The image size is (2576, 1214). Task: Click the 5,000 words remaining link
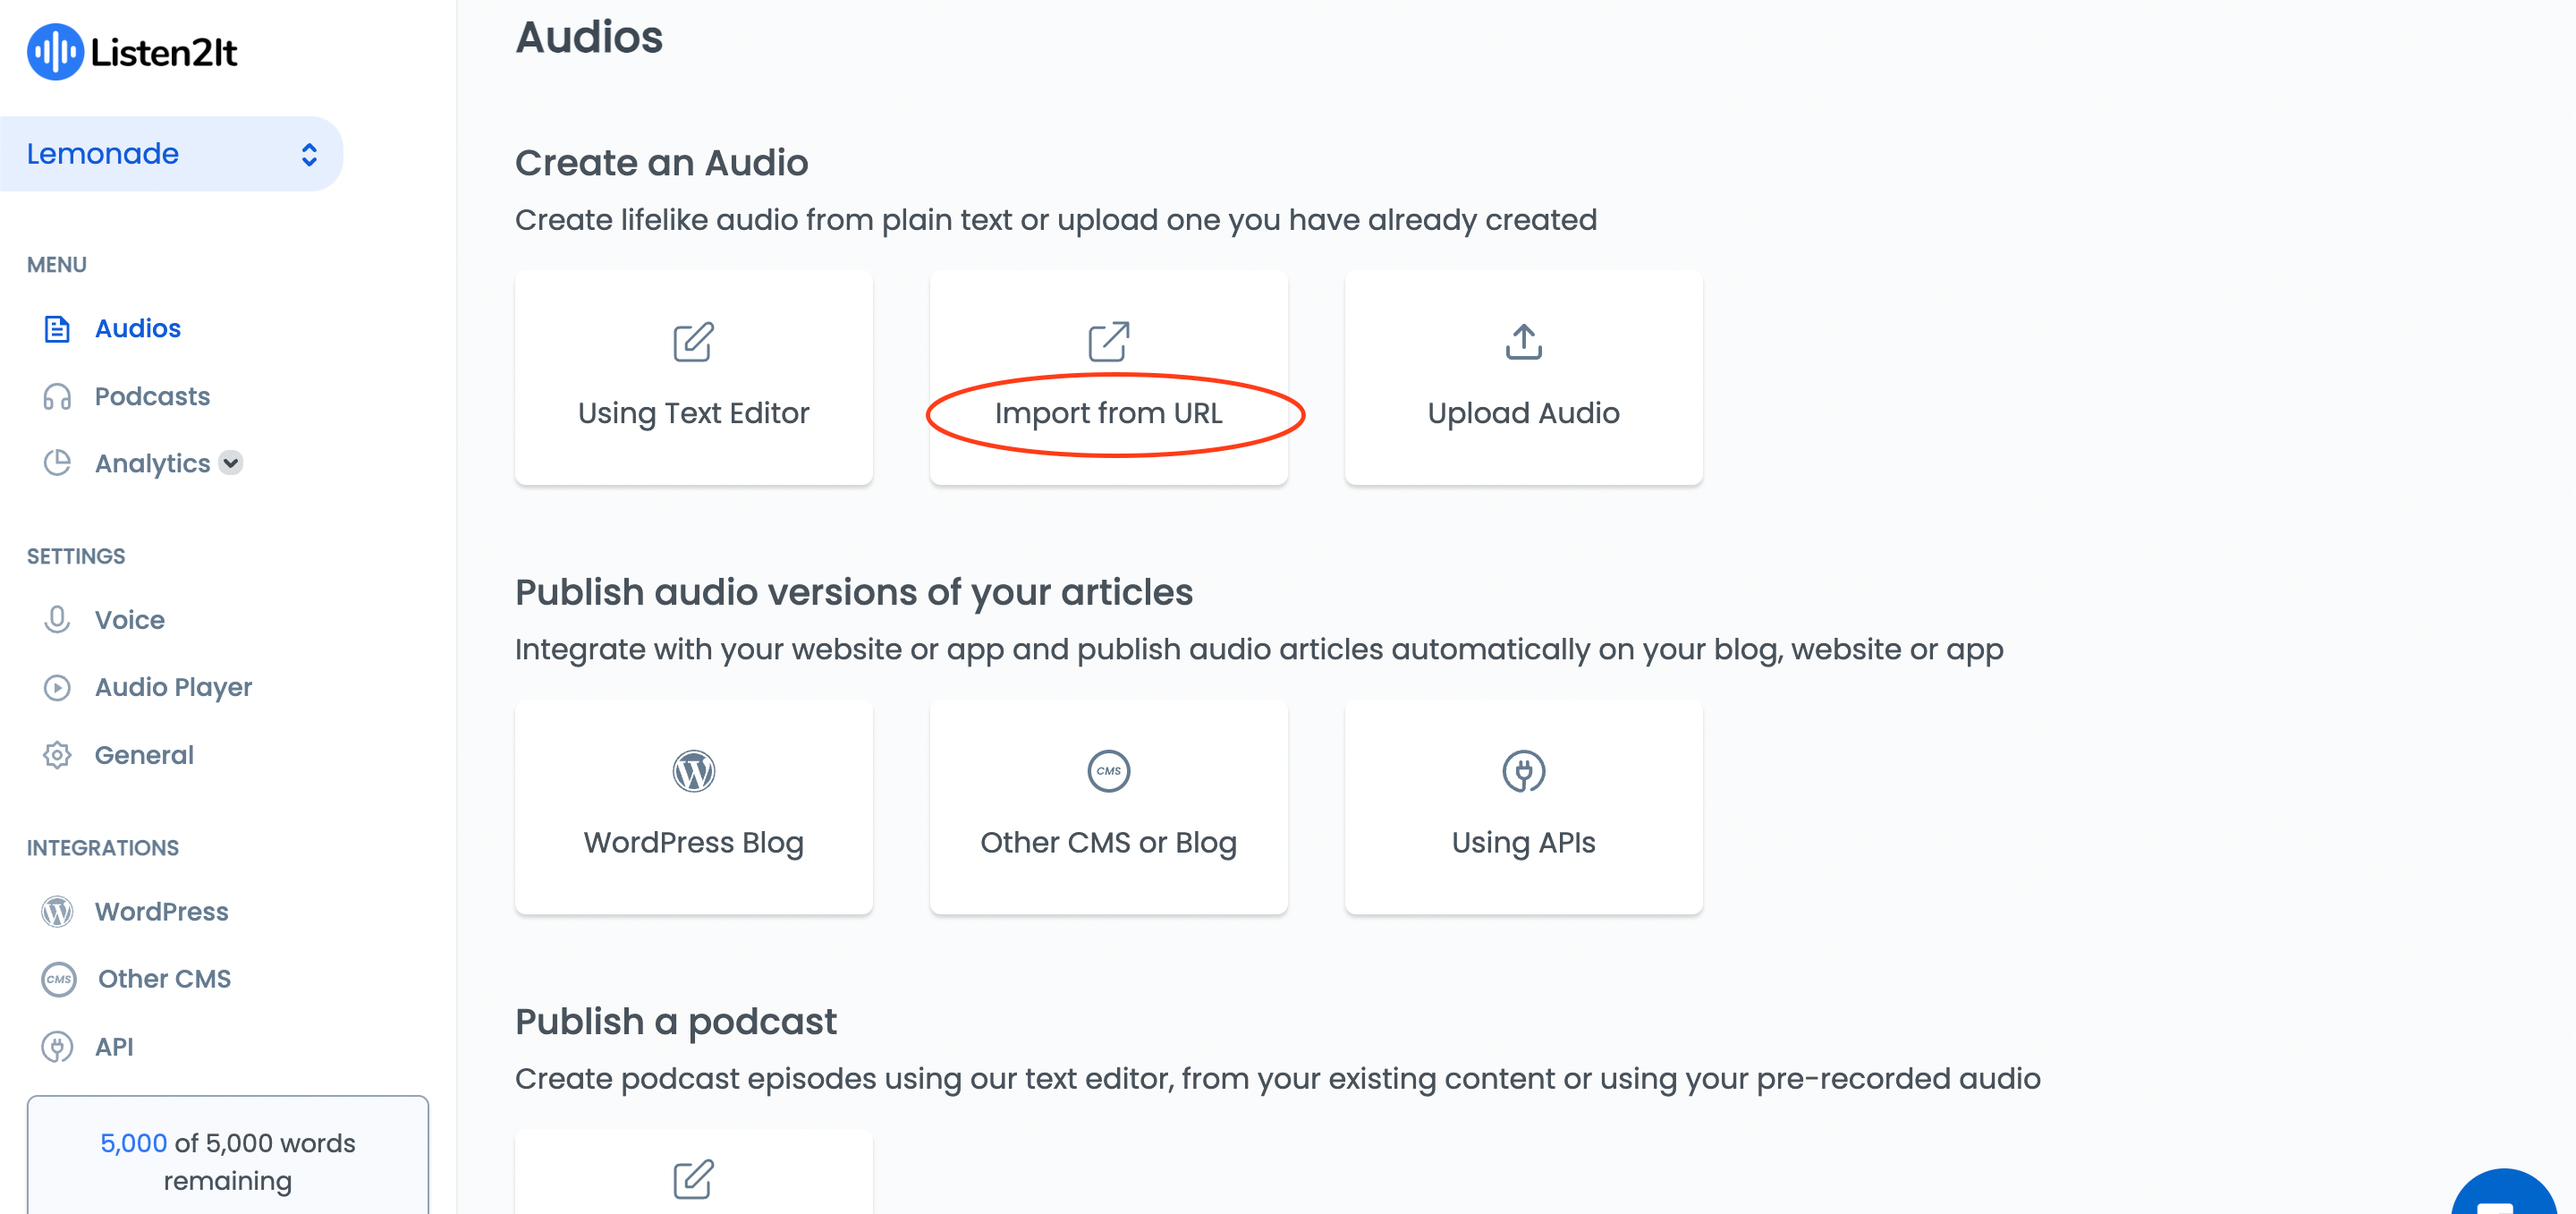click(x=133, y=1143)
